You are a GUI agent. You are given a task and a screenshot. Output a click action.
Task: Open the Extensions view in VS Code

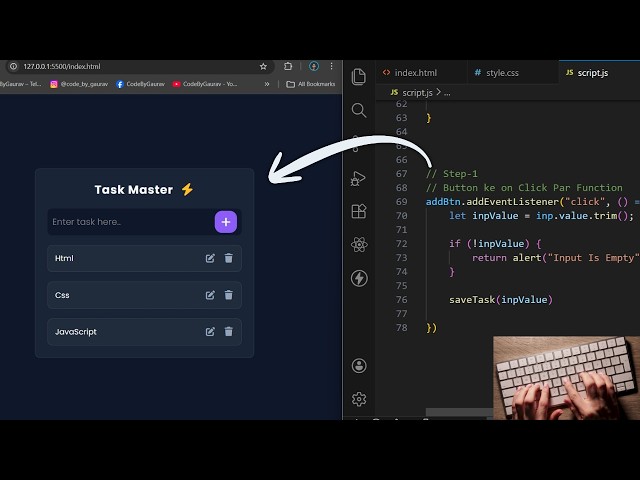pos(359,211)
